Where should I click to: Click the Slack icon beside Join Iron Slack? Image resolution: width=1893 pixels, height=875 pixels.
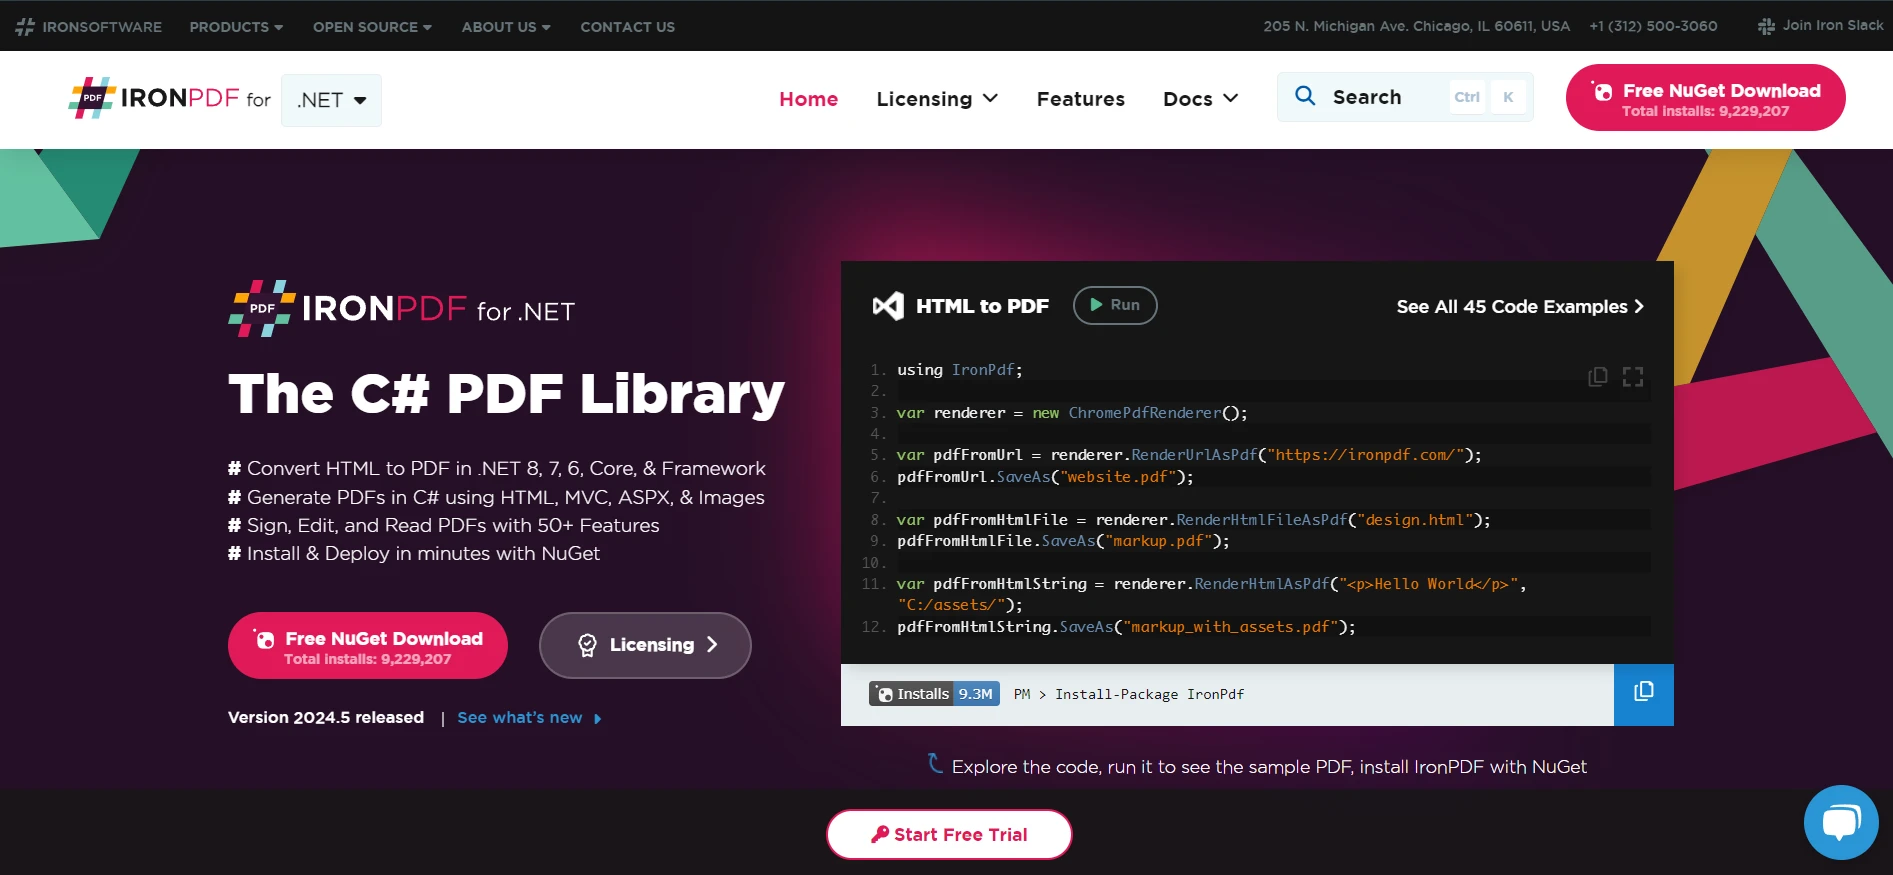pyautogui.click(x=1766, y=26)
